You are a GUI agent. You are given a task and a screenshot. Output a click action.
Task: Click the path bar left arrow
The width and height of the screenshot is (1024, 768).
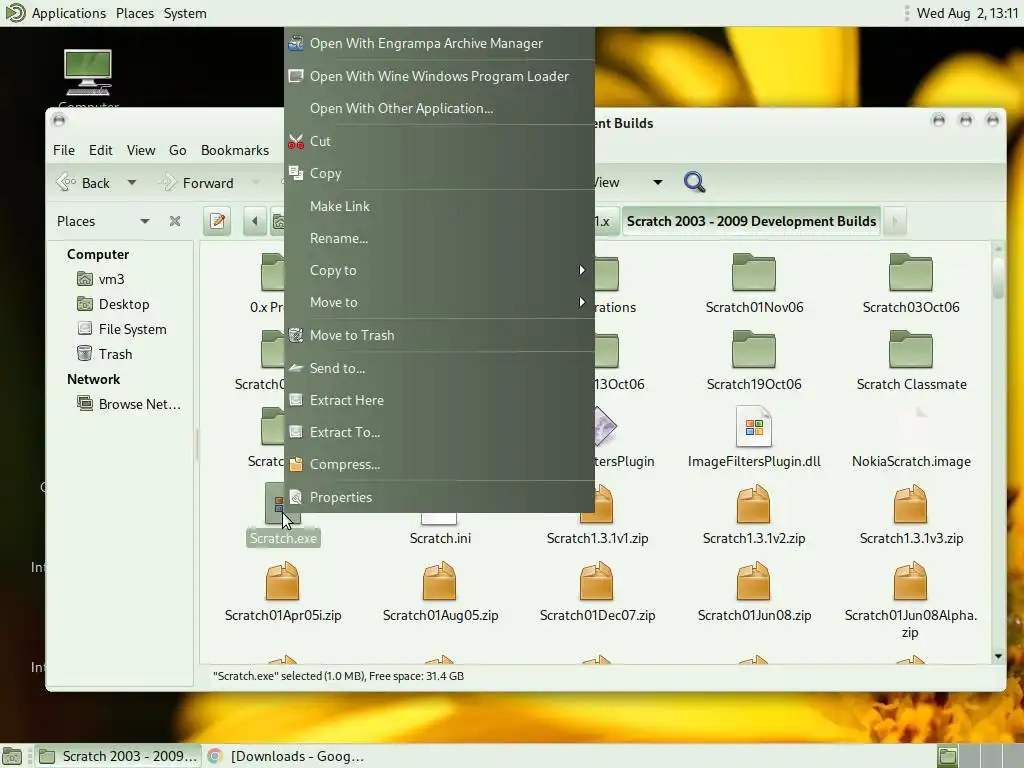[255, 221]
